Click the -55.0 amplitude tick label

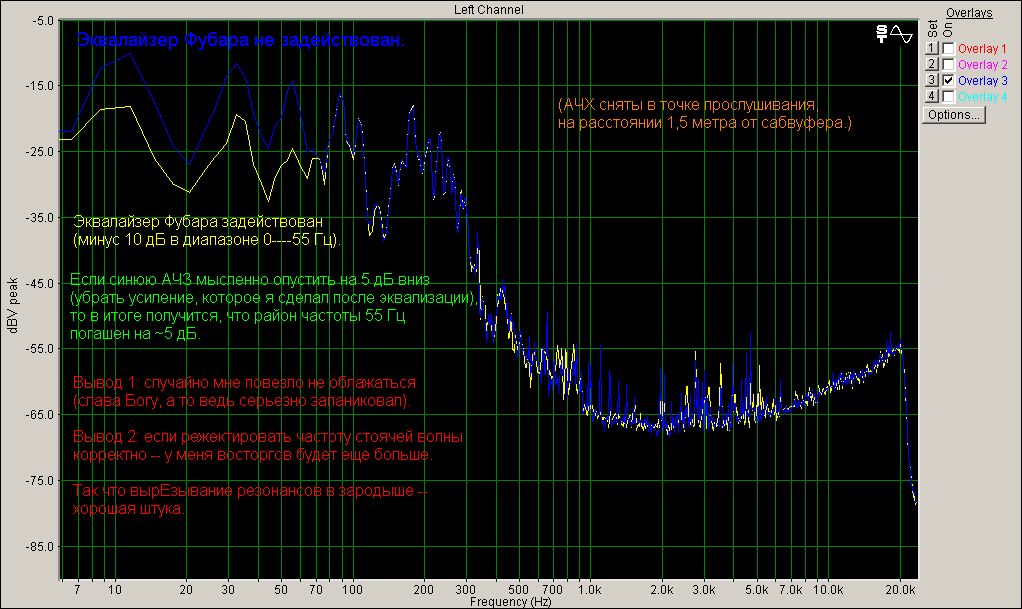[x=39, y=349]
